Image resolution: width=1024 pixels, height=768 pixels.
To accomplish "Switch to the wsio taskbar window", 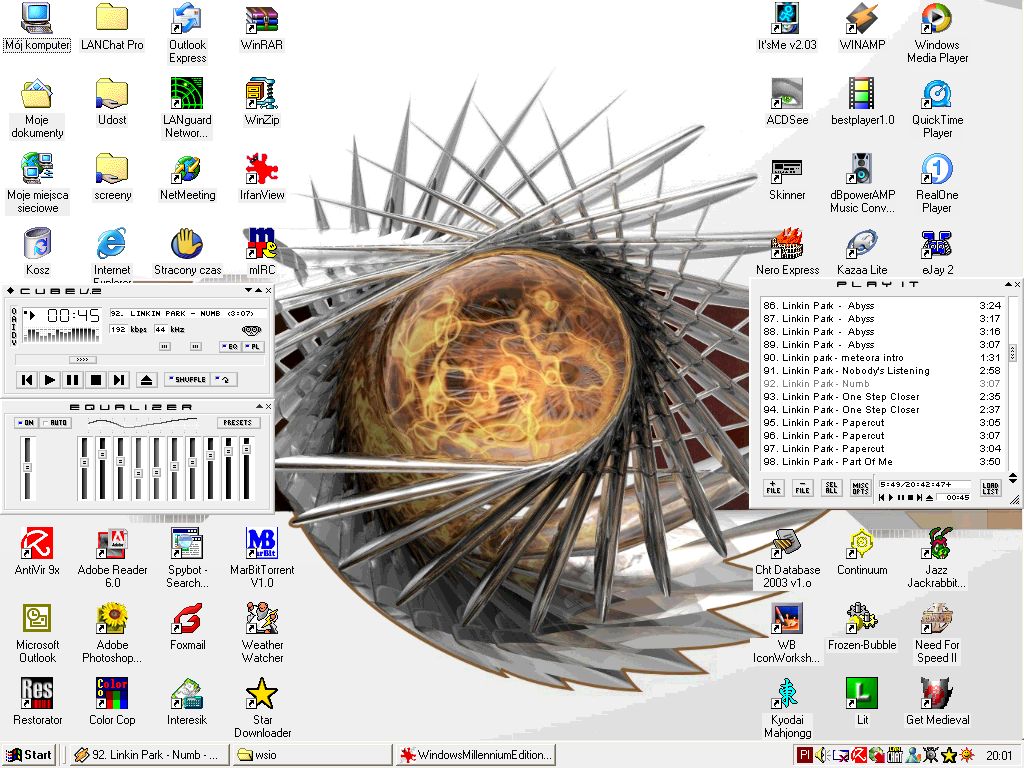I will pyautogui.click(x=310, y=755).
